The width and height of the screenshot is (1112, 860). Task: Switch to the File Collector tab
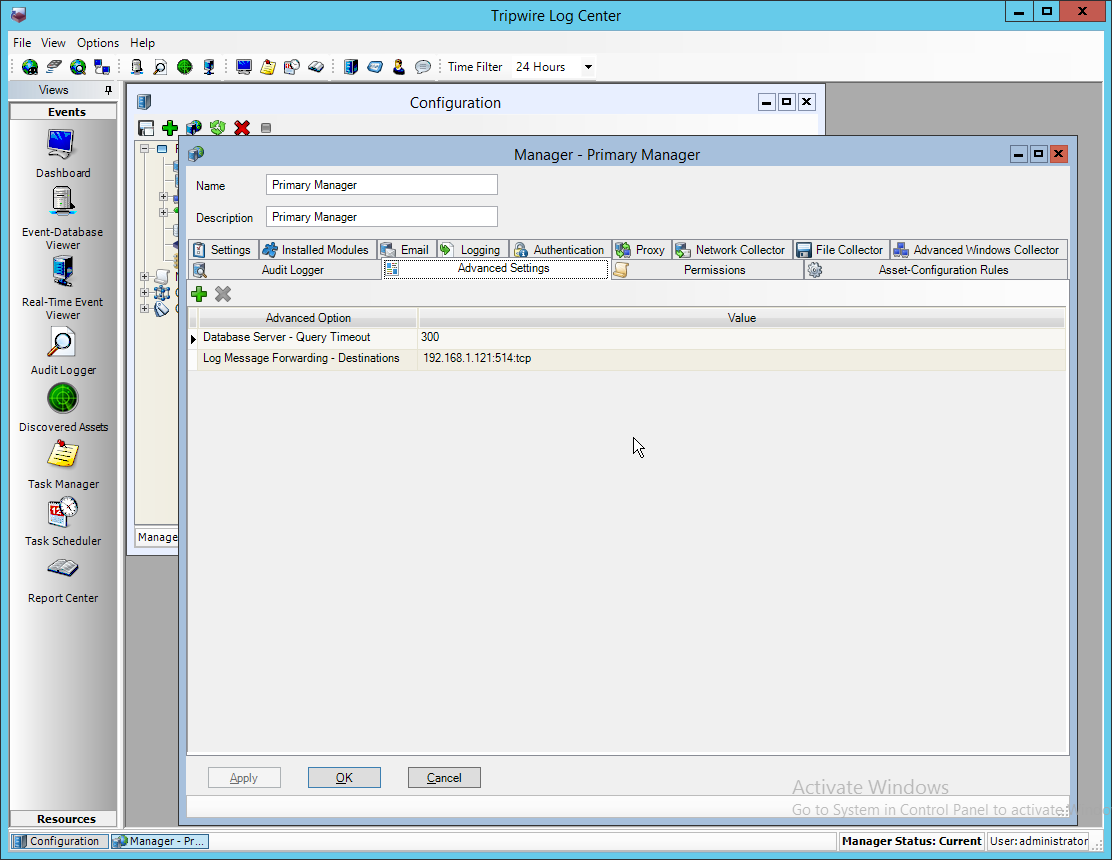pos(841,250)
